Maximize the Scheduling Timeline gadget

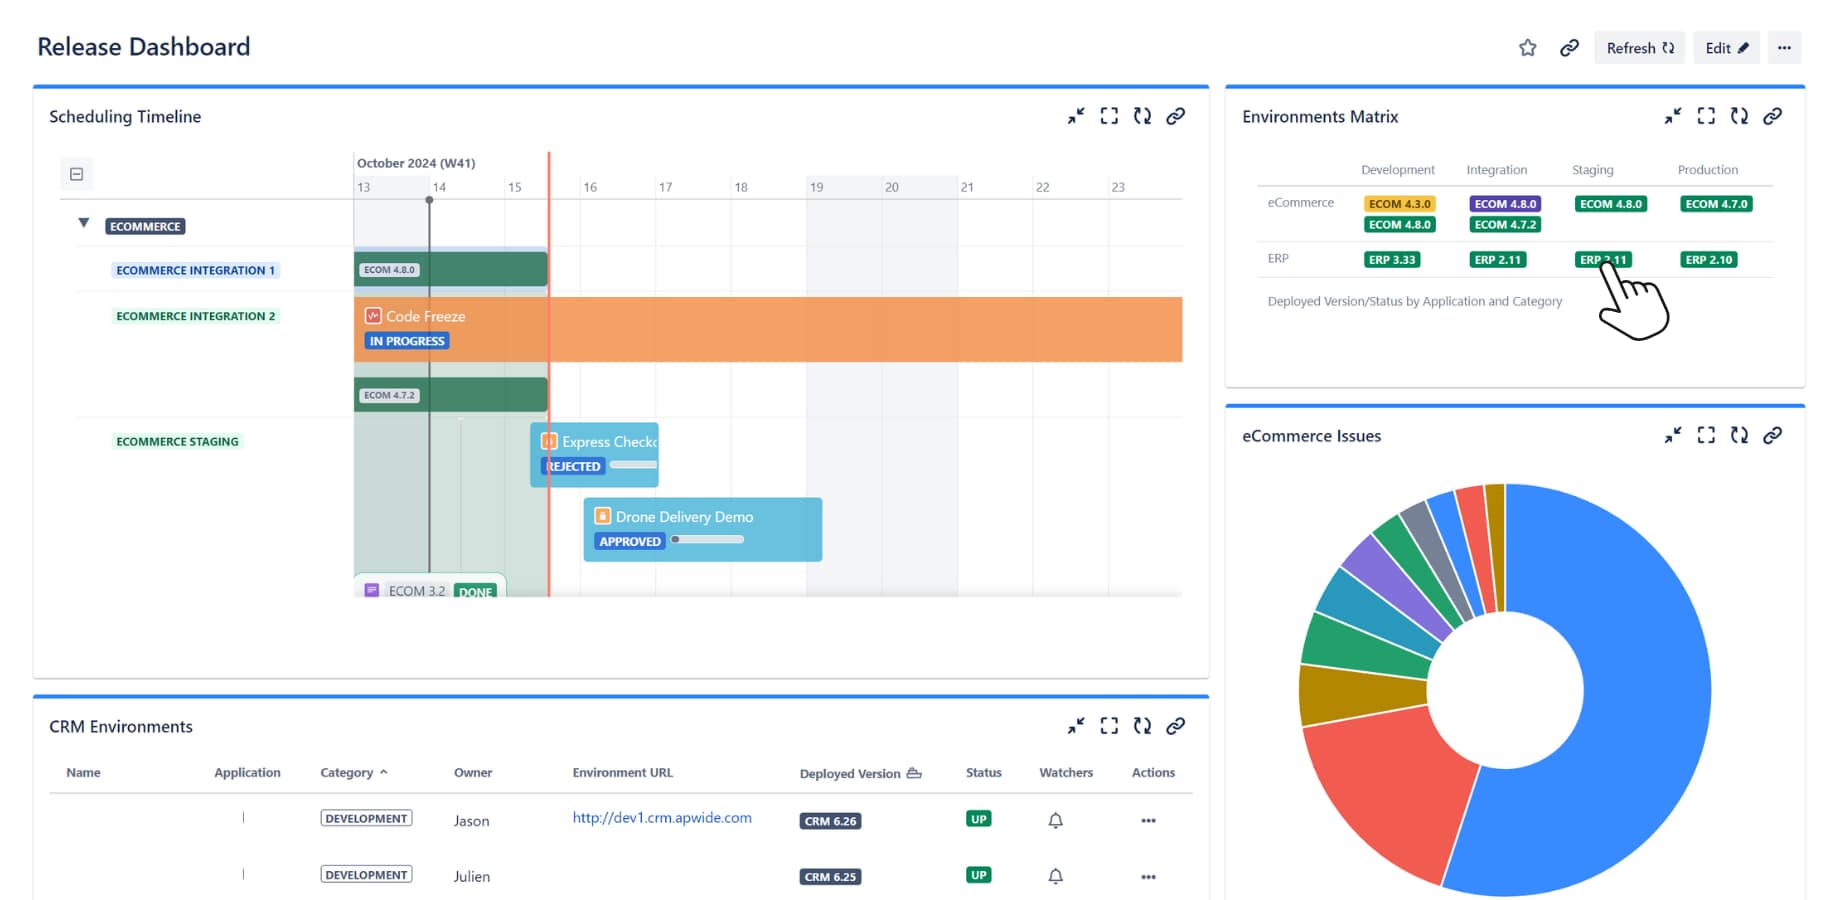[1109, 116]
